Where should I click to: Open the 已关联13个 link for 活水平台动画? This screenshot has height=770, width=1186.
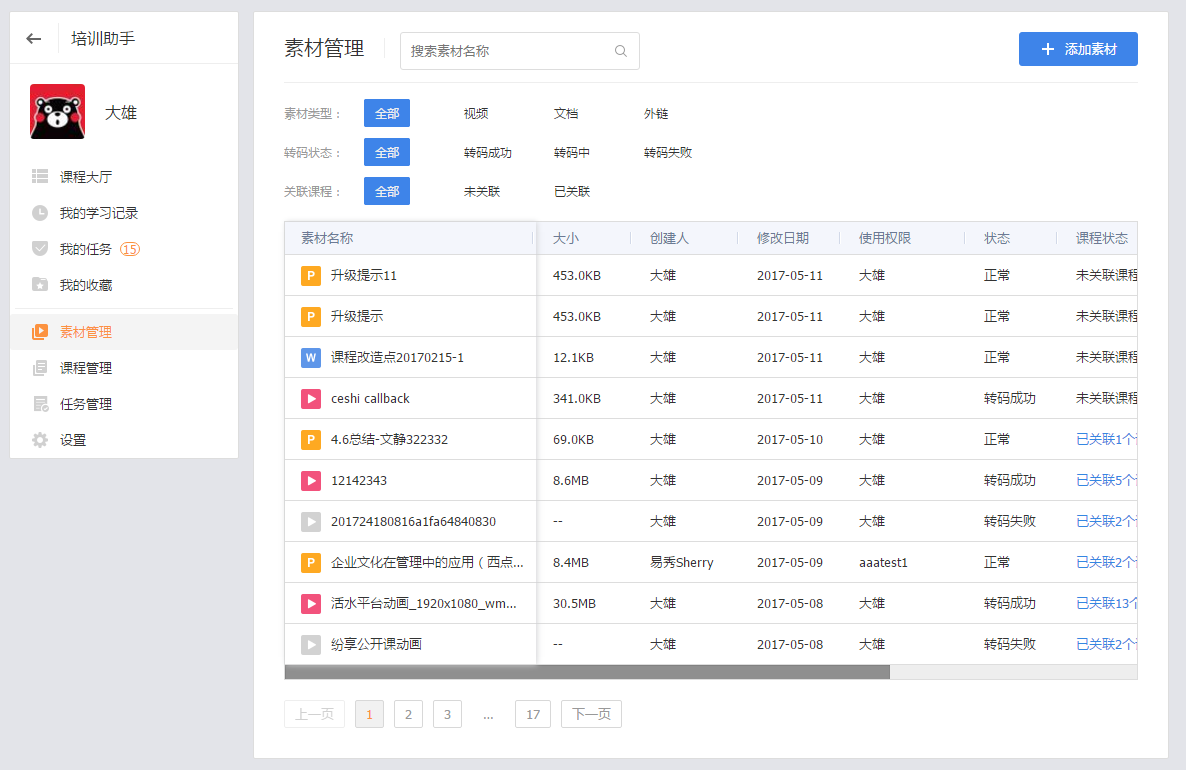(1106, 604)
